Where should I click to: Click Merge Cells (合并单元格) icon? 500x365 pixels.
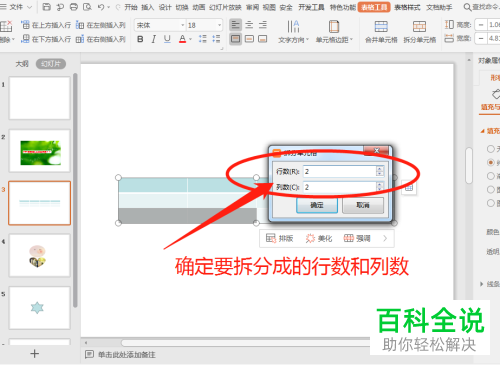click(x=381, y=27)
